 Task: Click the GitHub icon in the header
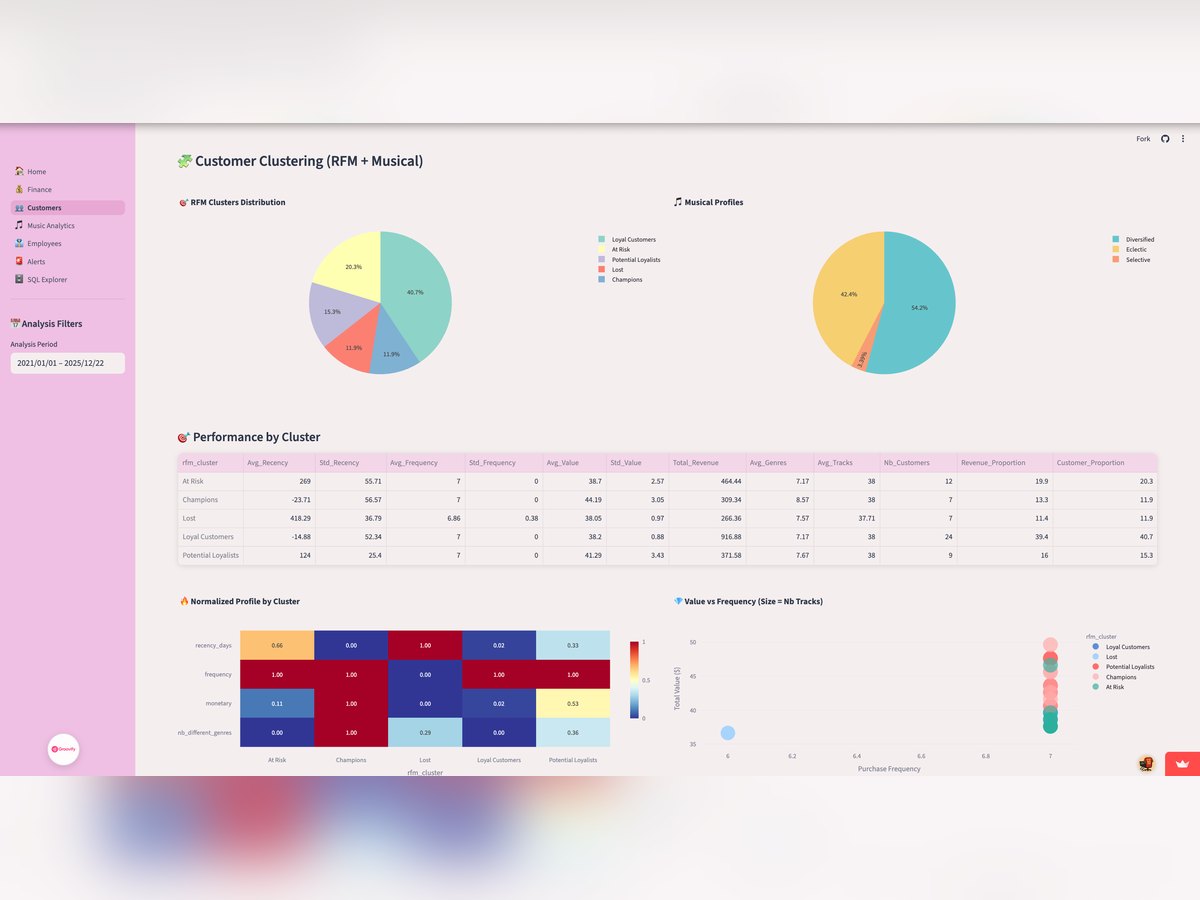tap(1164, 139)
